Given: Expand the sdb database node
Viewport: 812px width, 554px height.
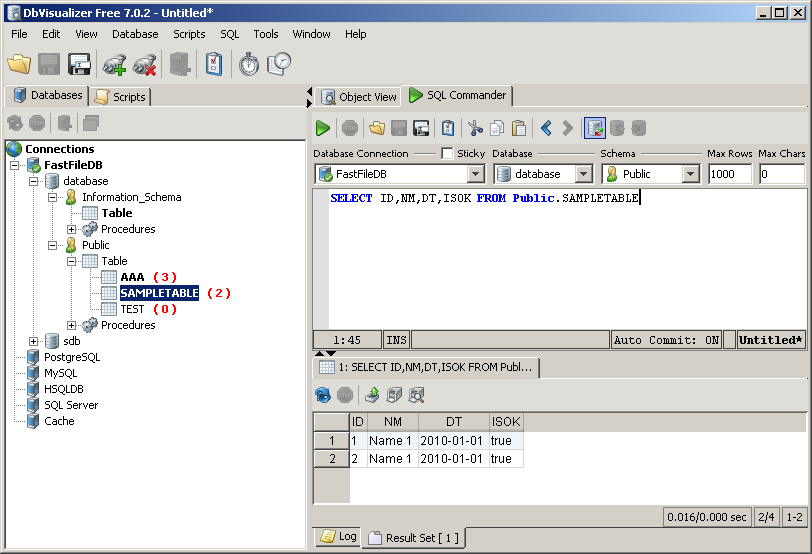Looking at the screenshot, I should click(34, 341).
